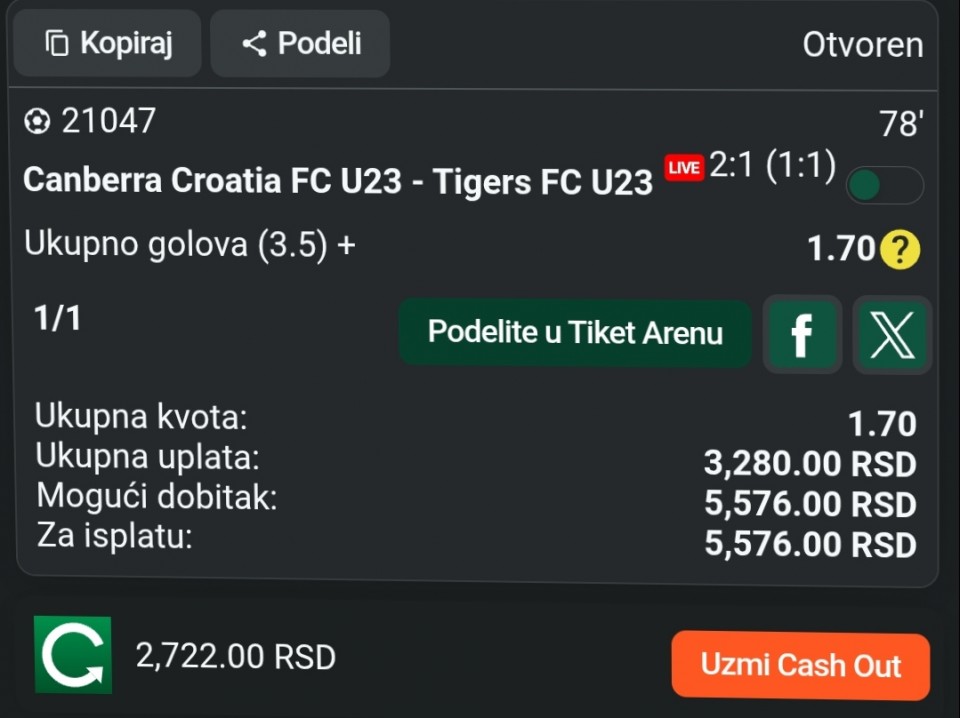960x718 pixels.
Task: Click the Mogući dobitak amount value
Action: 810,504
